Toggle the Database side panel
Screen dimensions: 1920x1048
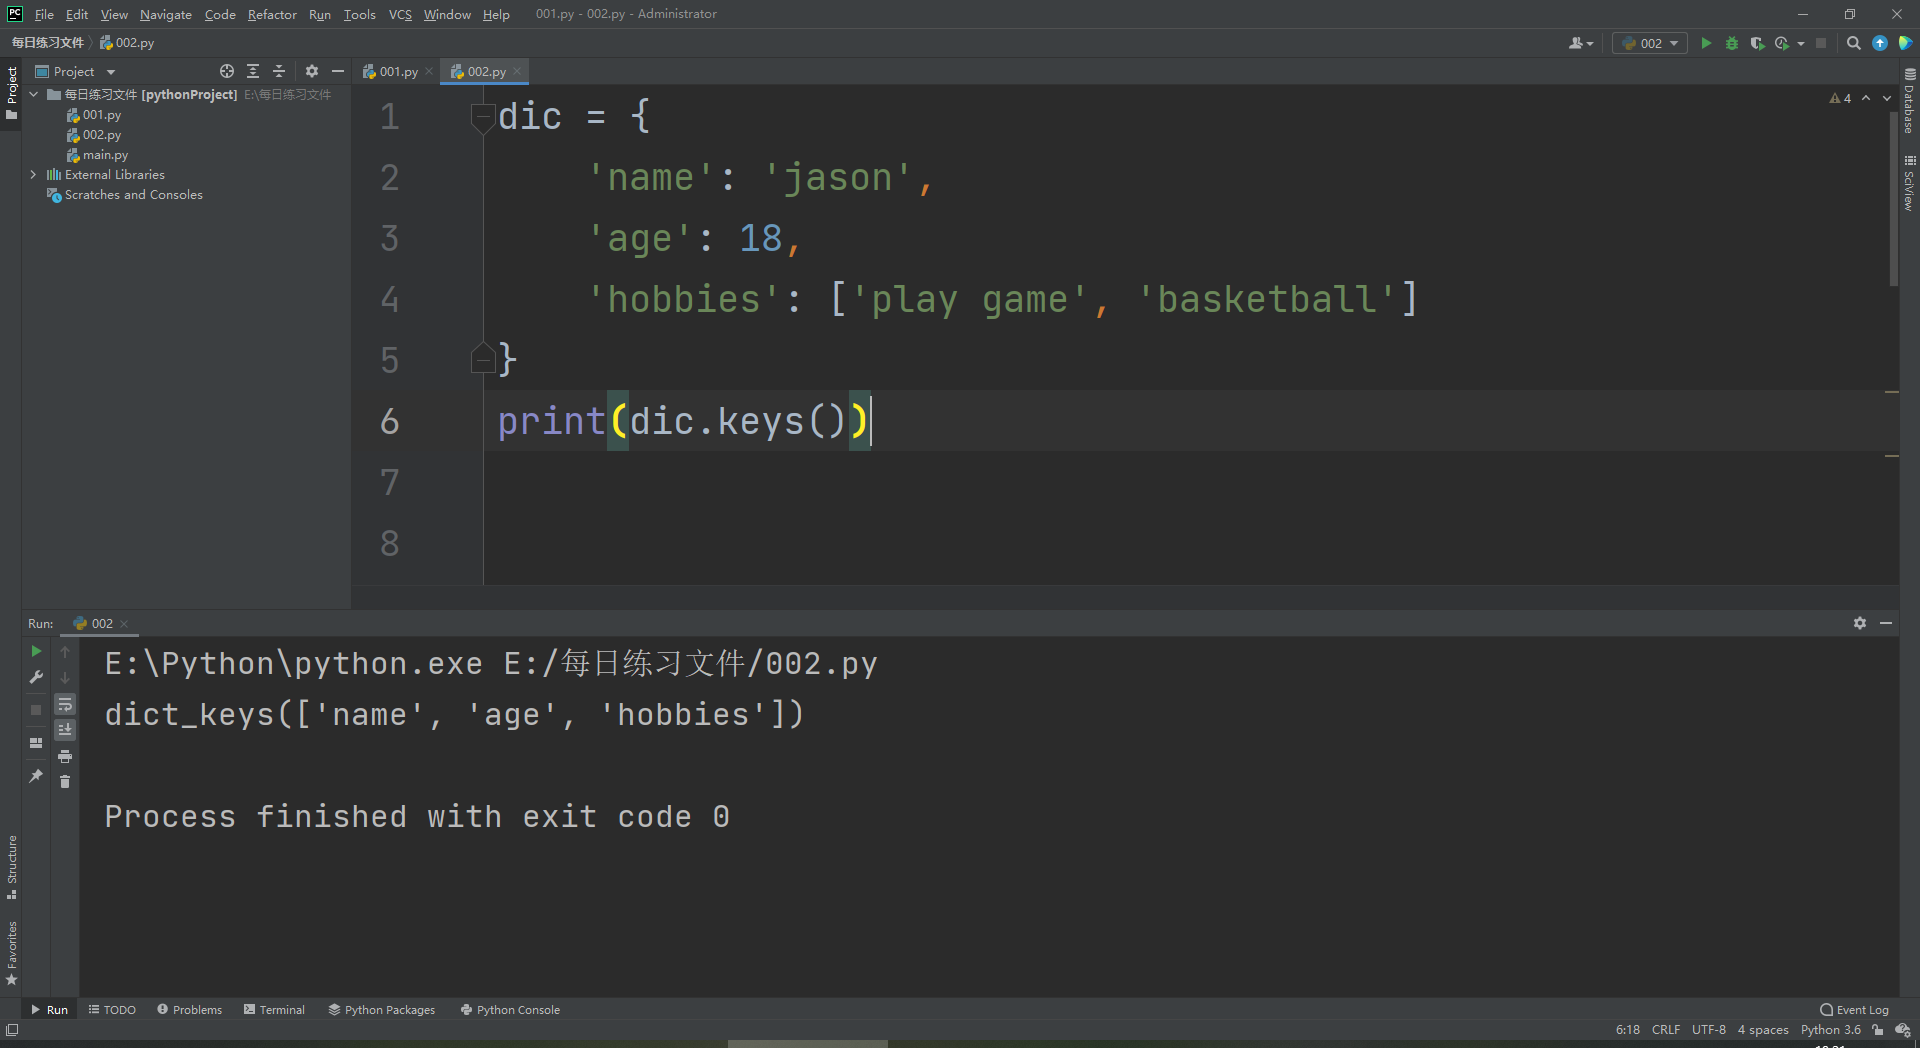click(1909, 101)
